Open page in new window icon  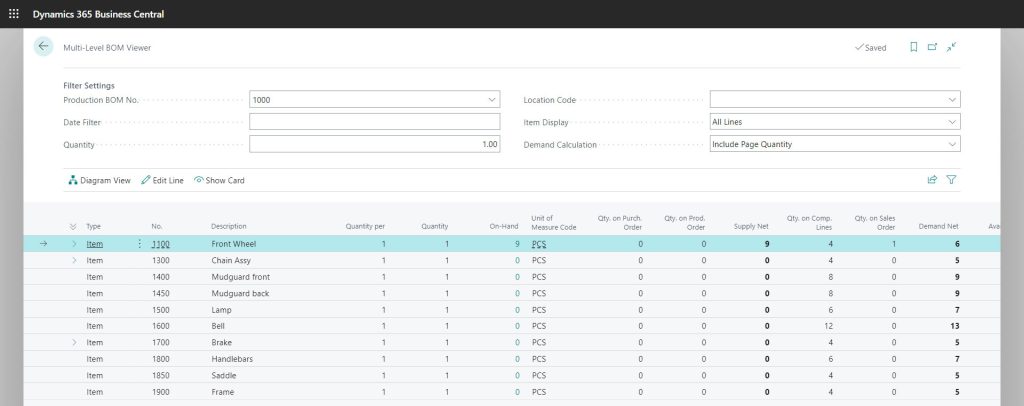click(x=932, y=47)
